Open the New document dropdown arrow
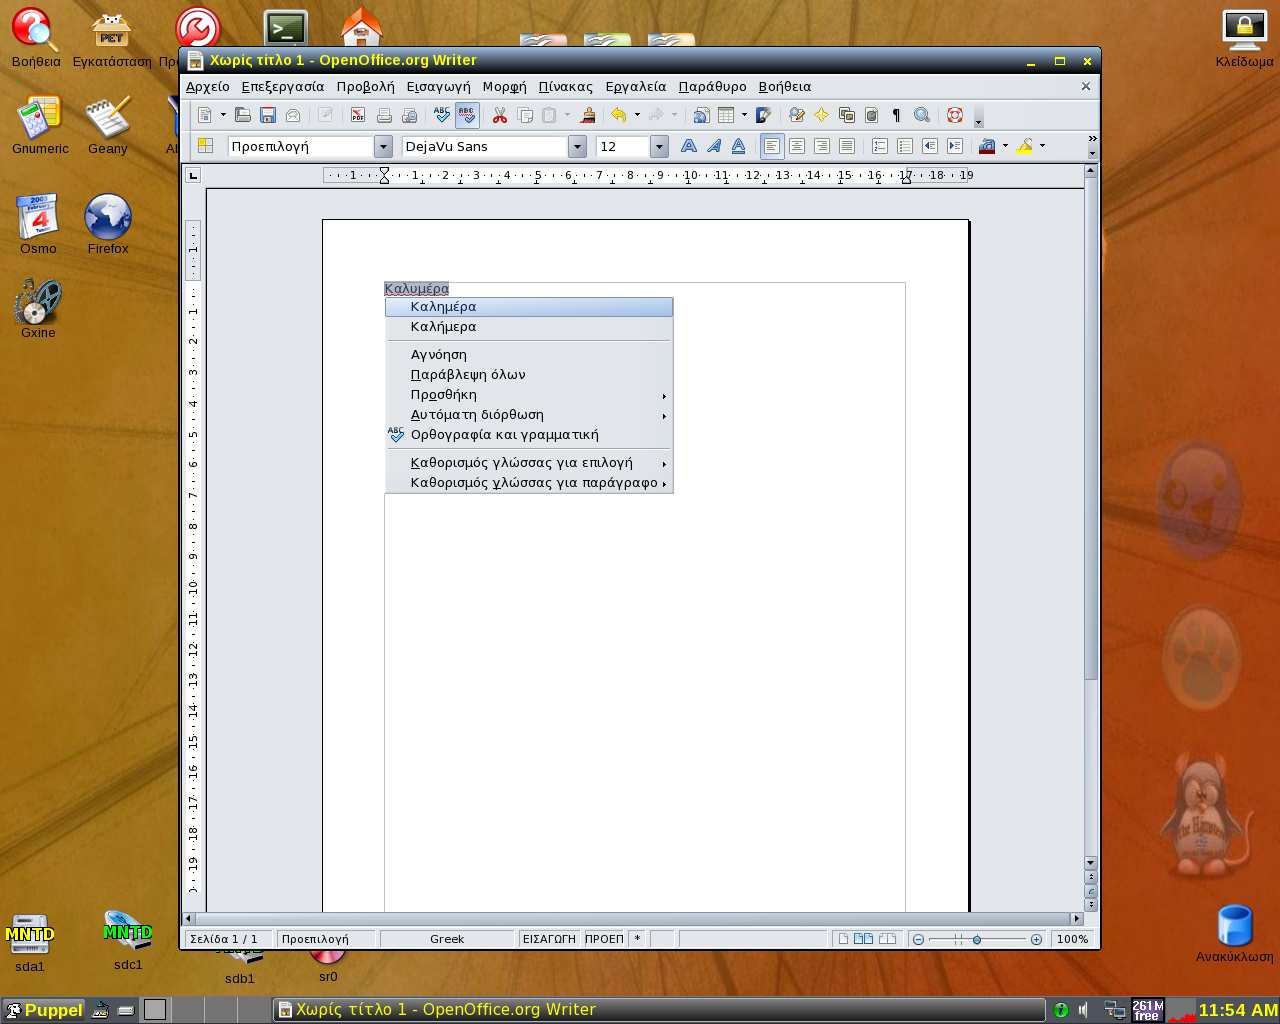1280x1024 pixels. 223,115
